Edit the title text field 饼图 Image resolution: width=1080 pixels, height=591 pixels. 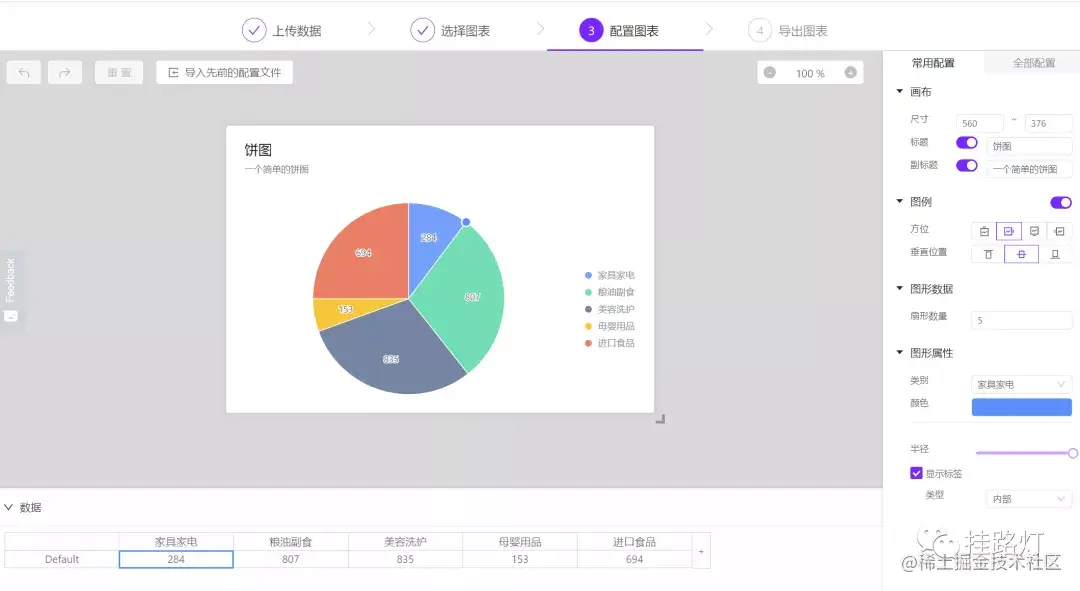click(x=1029, y=146)
